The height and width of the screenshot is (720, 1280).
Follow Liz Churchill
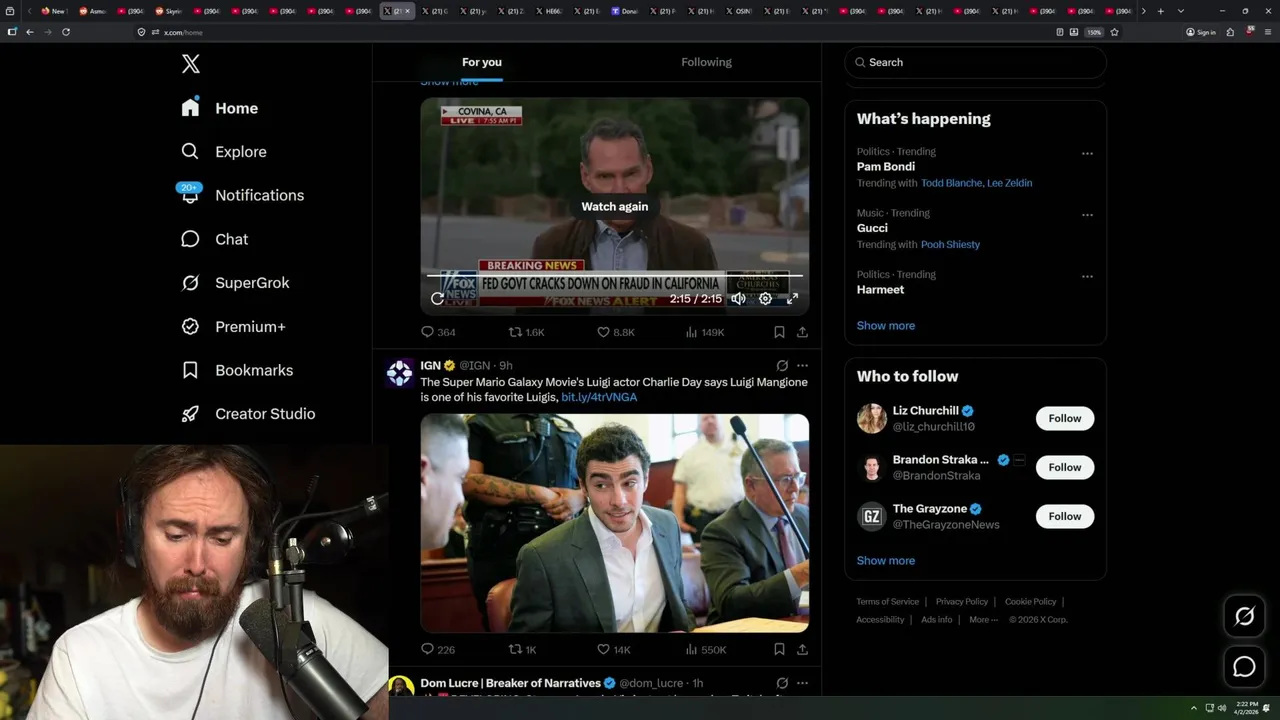coord(1065,418)
